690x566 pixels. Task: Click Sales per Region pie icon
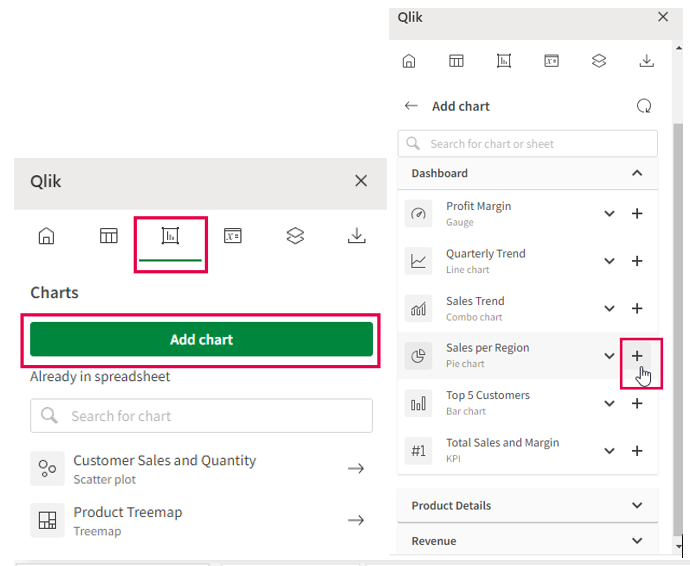pyautogui.click(x=418, y=356)
